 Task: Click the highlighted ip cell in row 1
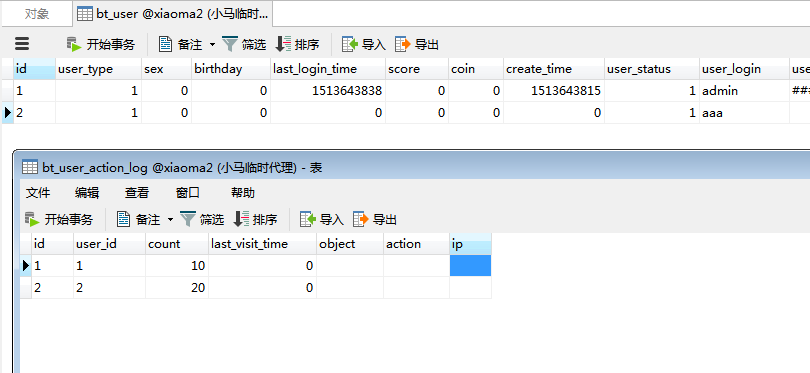click(471, 266)
